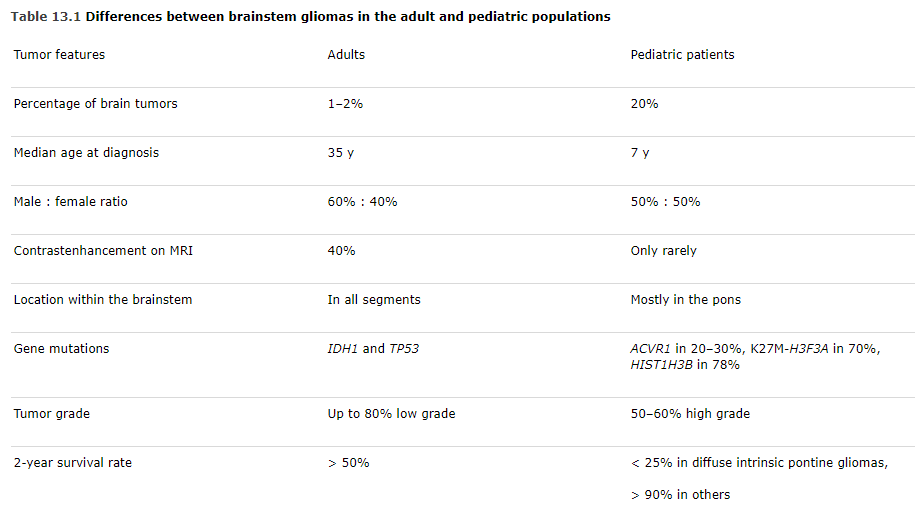Click the 'Contrastenhancement on MRI' row label
The width and height of the screenshot is (915, 517).
(x=103, y=251)
